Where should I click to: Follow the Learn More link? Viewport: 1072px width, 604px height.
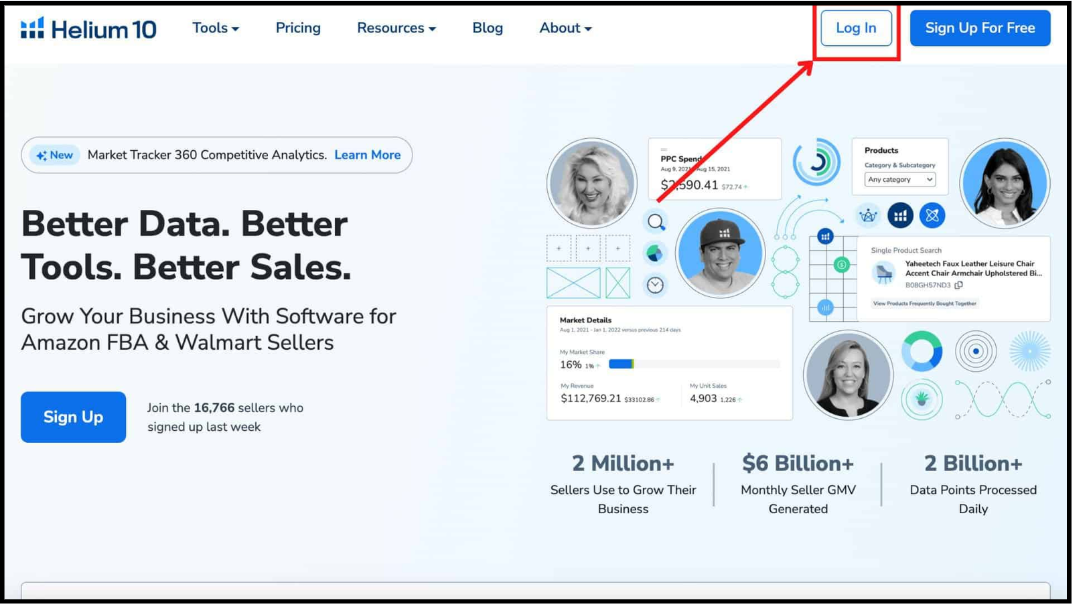(367, 155)
